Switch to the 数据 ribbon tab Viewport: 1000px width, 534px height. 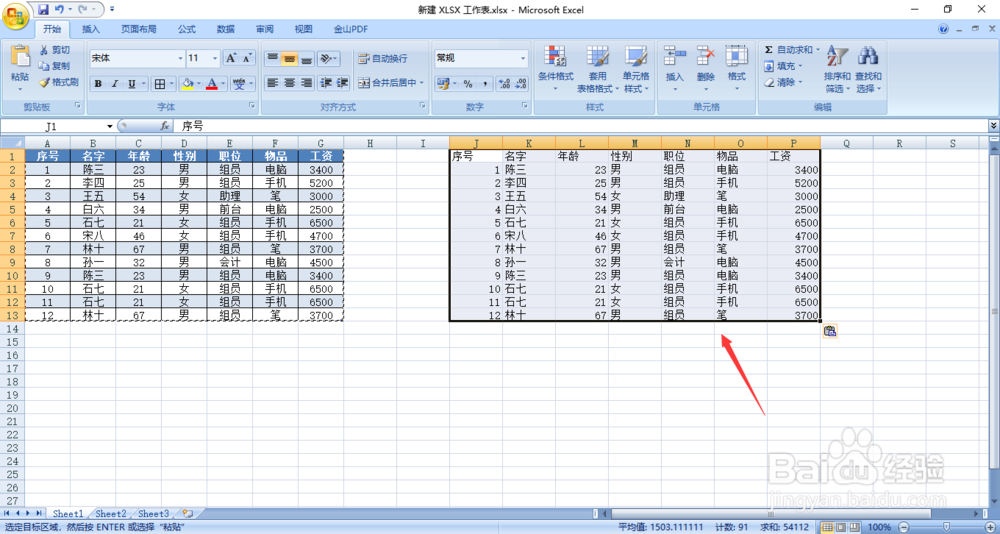tap(226, 29)
